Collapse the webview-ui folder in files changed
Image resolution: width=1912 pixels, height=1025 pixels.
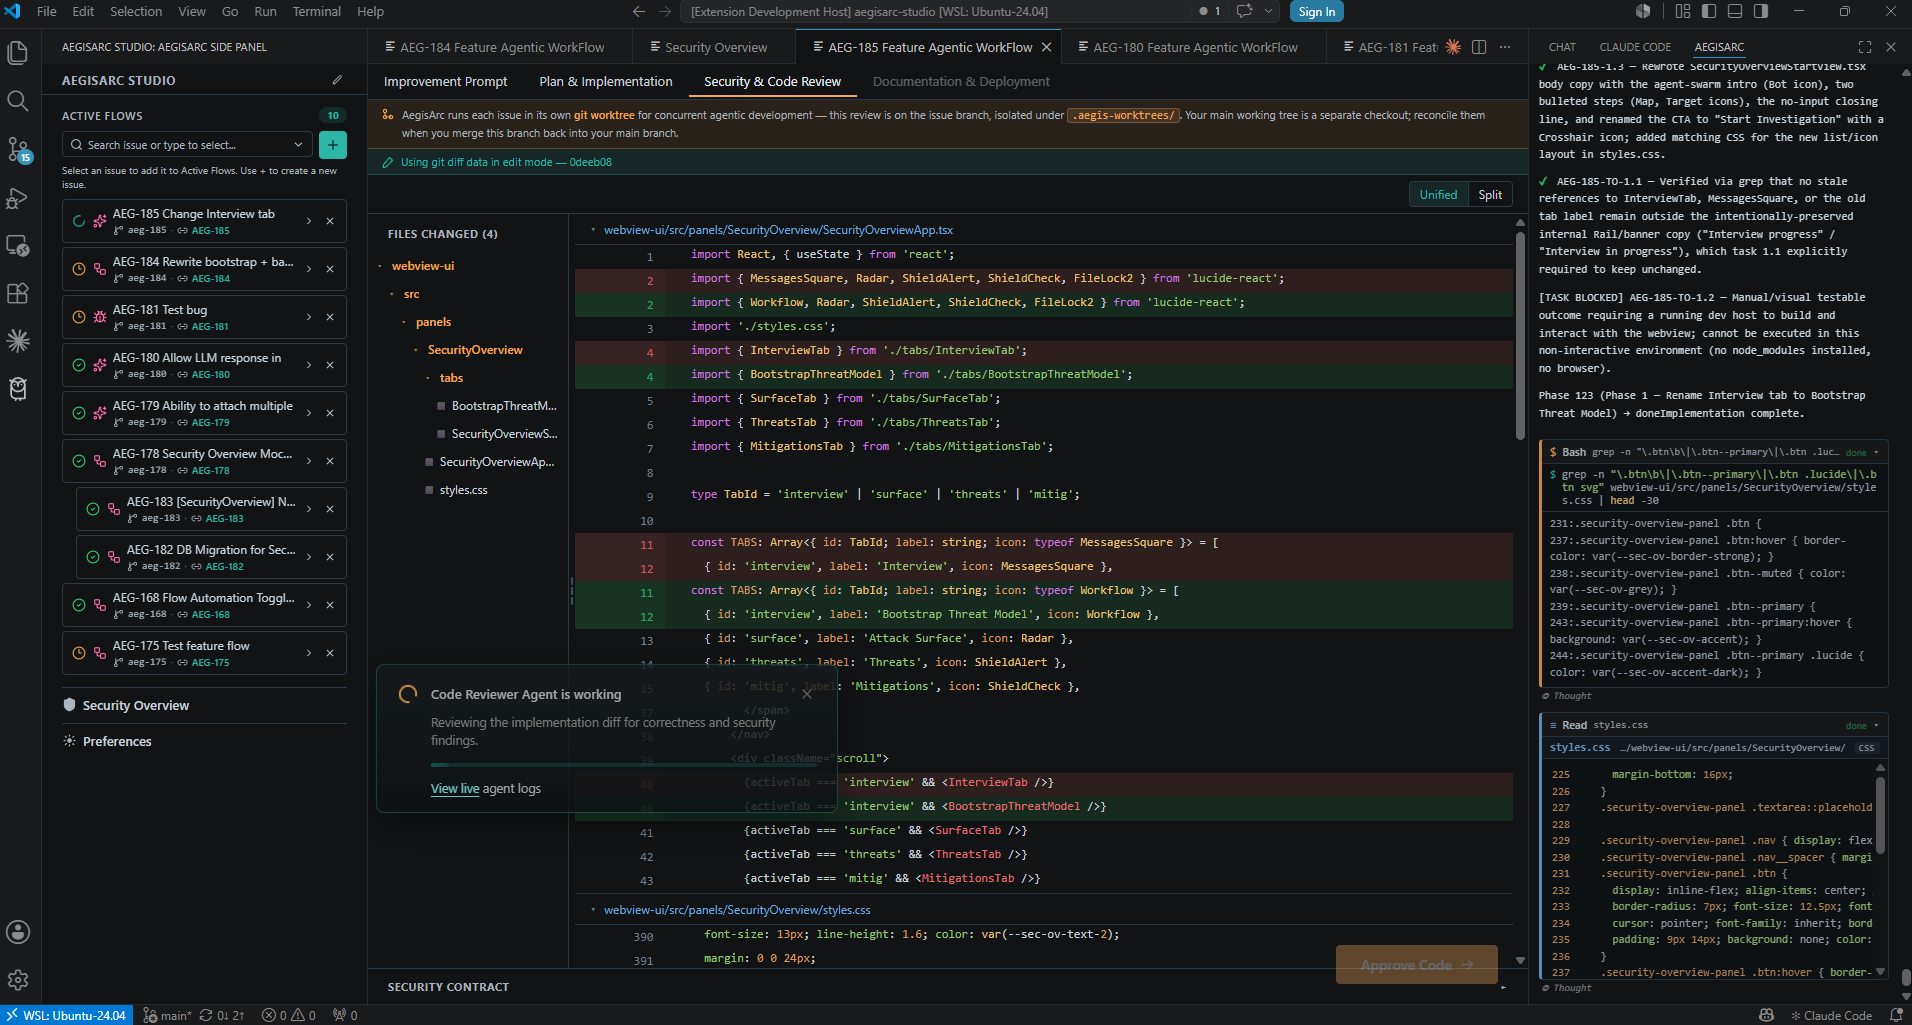pyautogui.click(x=381, y=266)
